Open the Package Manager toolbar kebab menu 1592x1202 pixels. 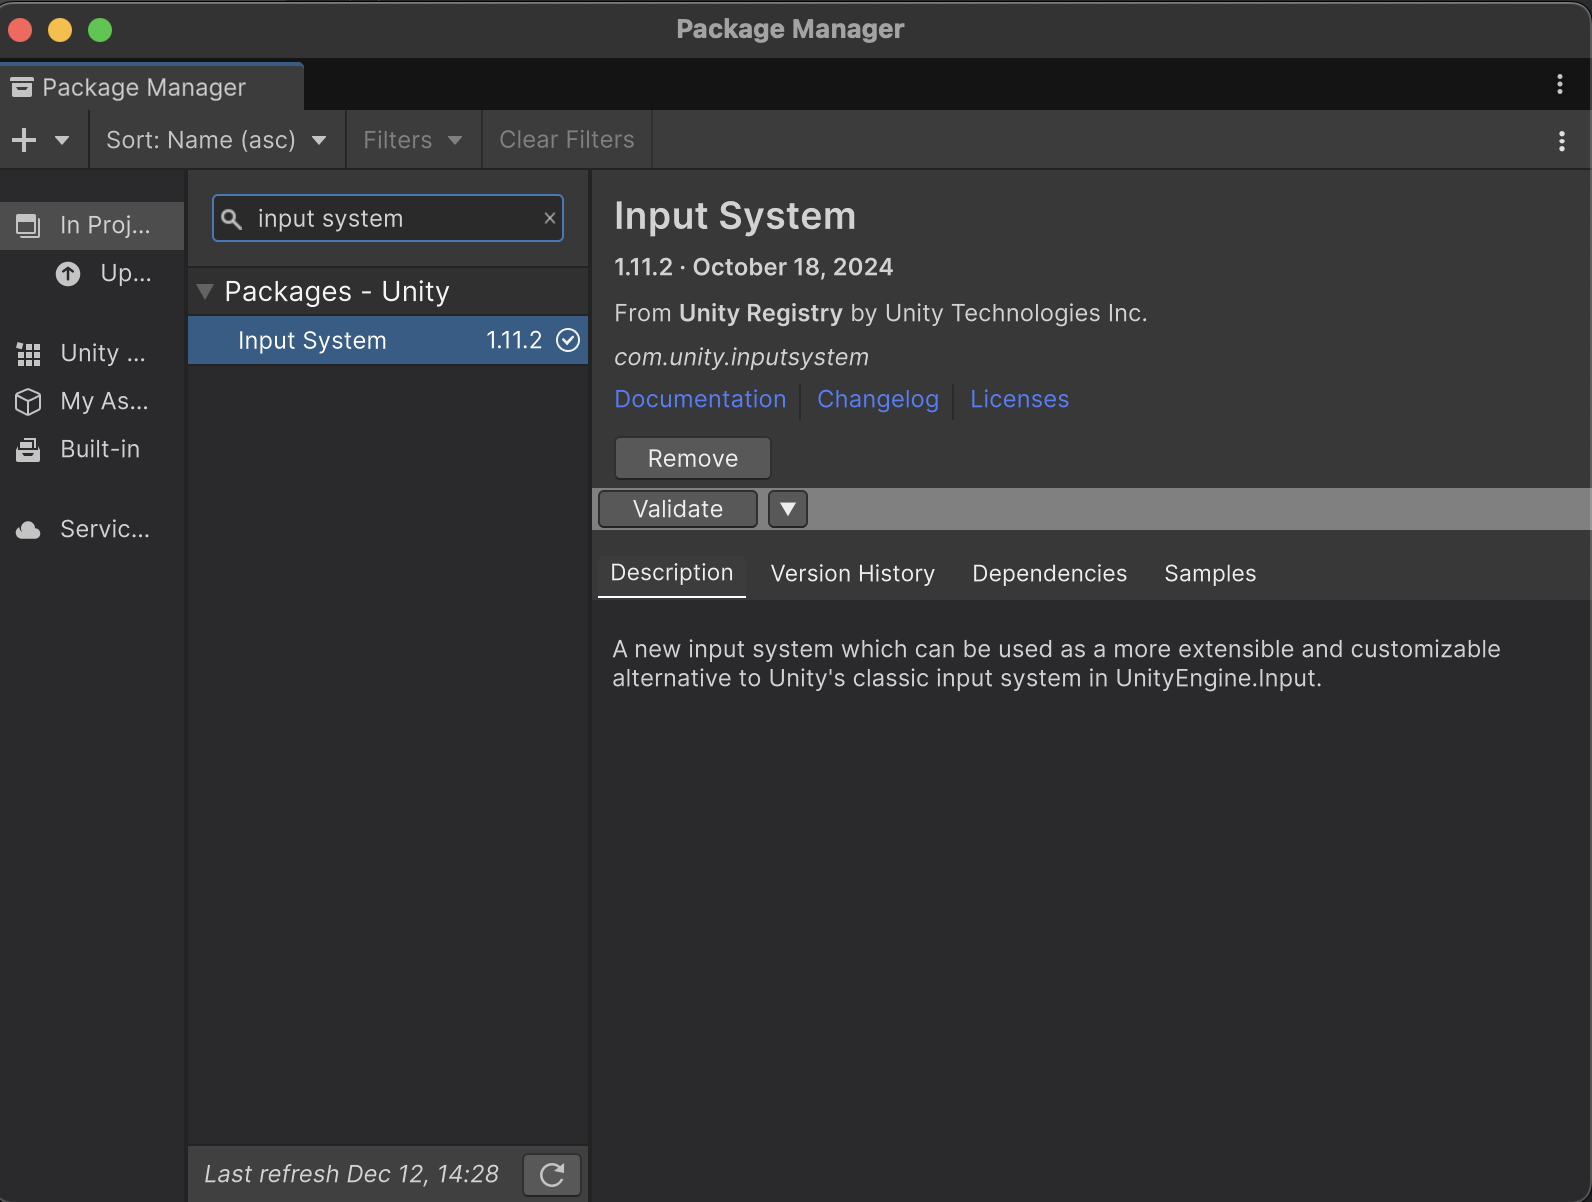click(x=1561, y=141)
